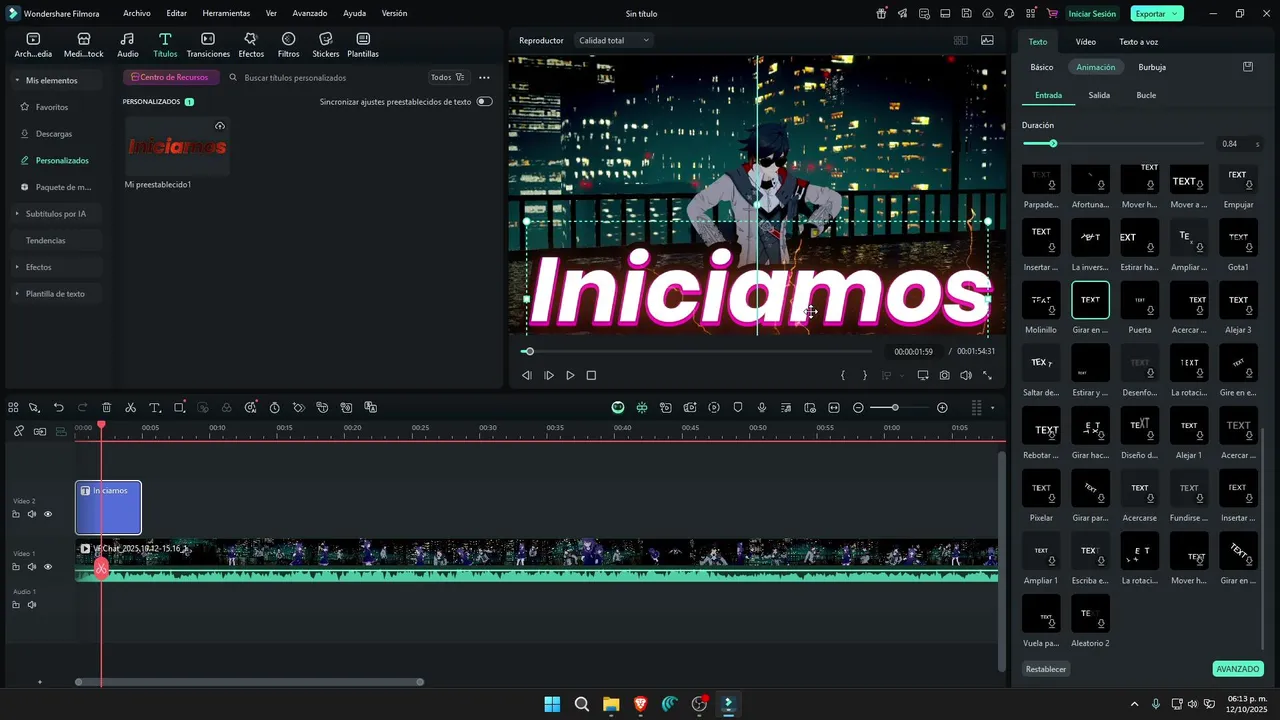Click the AVANZADO button
The width and height of the screenshot is (1280, 720).
[x=1237, y=669]
